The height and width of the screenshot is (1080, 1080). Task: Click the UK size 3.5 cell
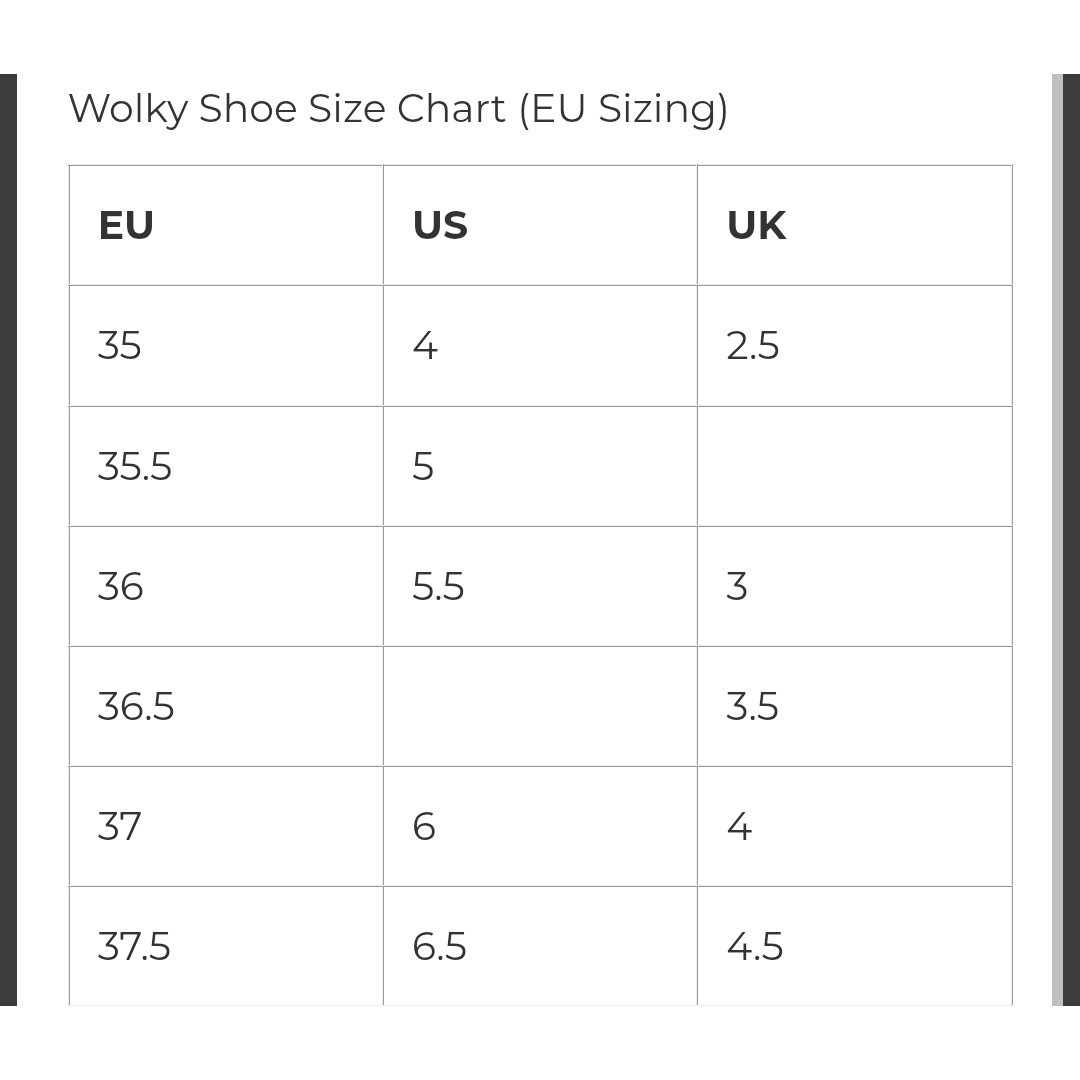855,706
